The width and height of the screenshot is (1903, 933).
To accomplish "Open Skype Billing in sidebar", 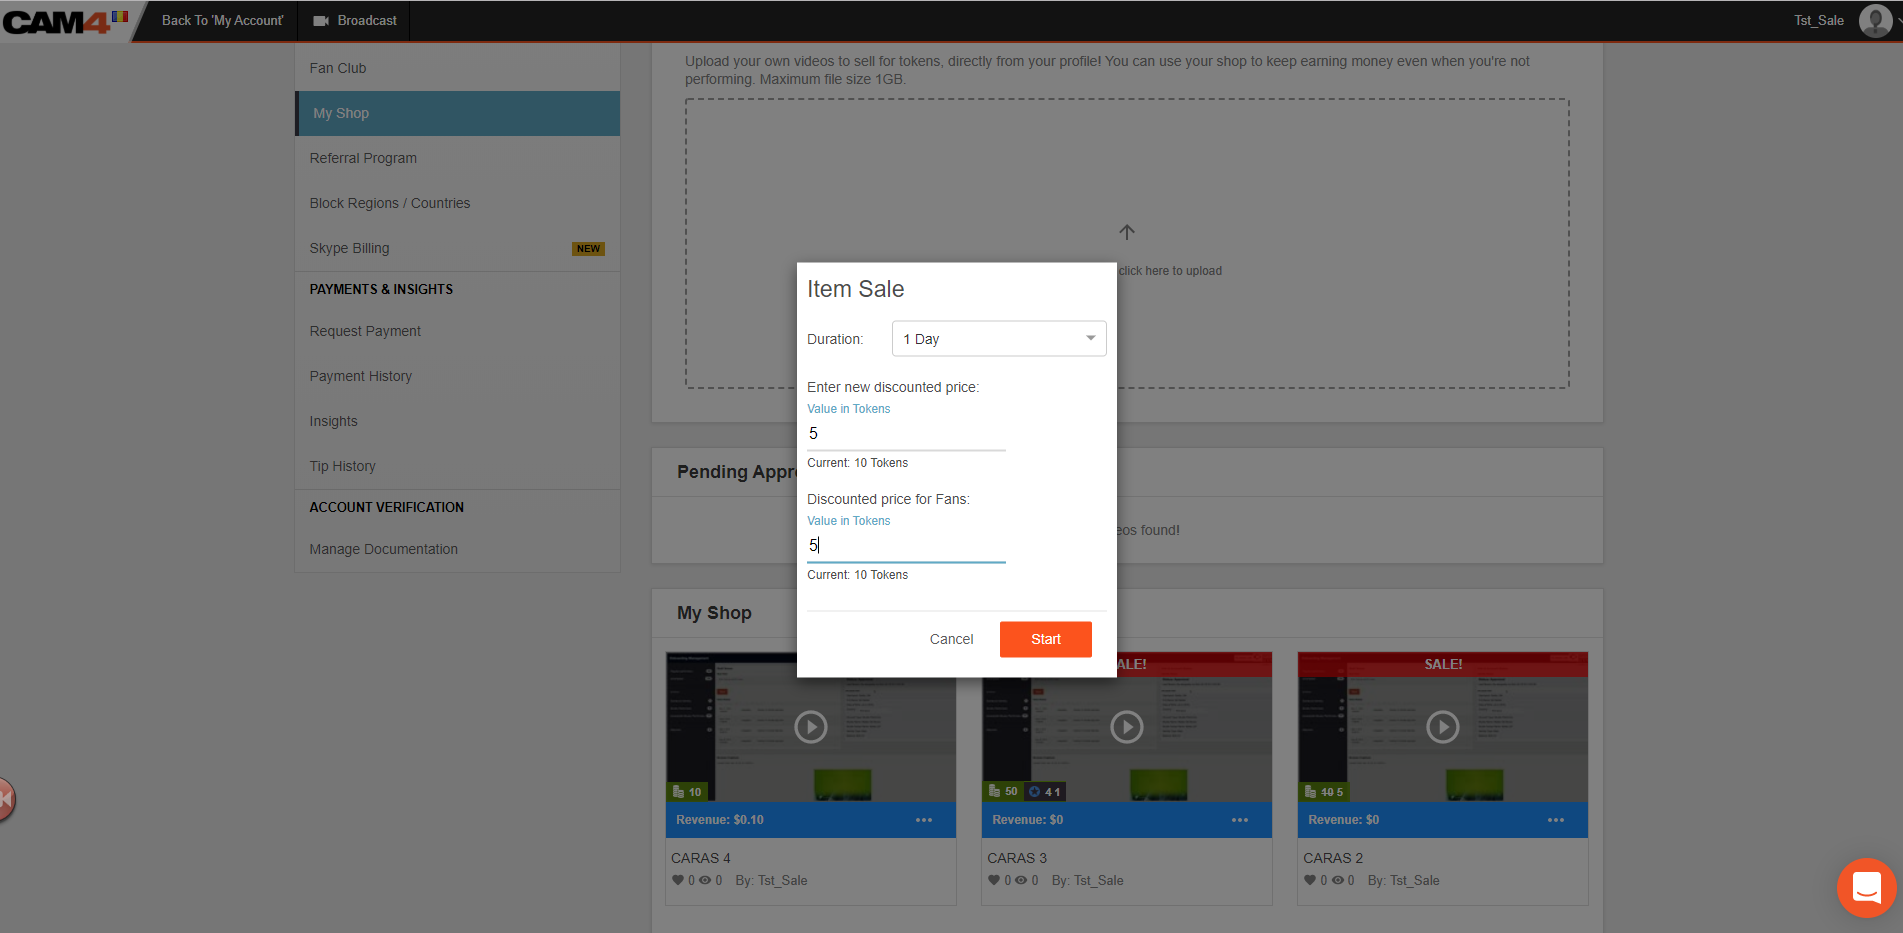I will (349, 248).
